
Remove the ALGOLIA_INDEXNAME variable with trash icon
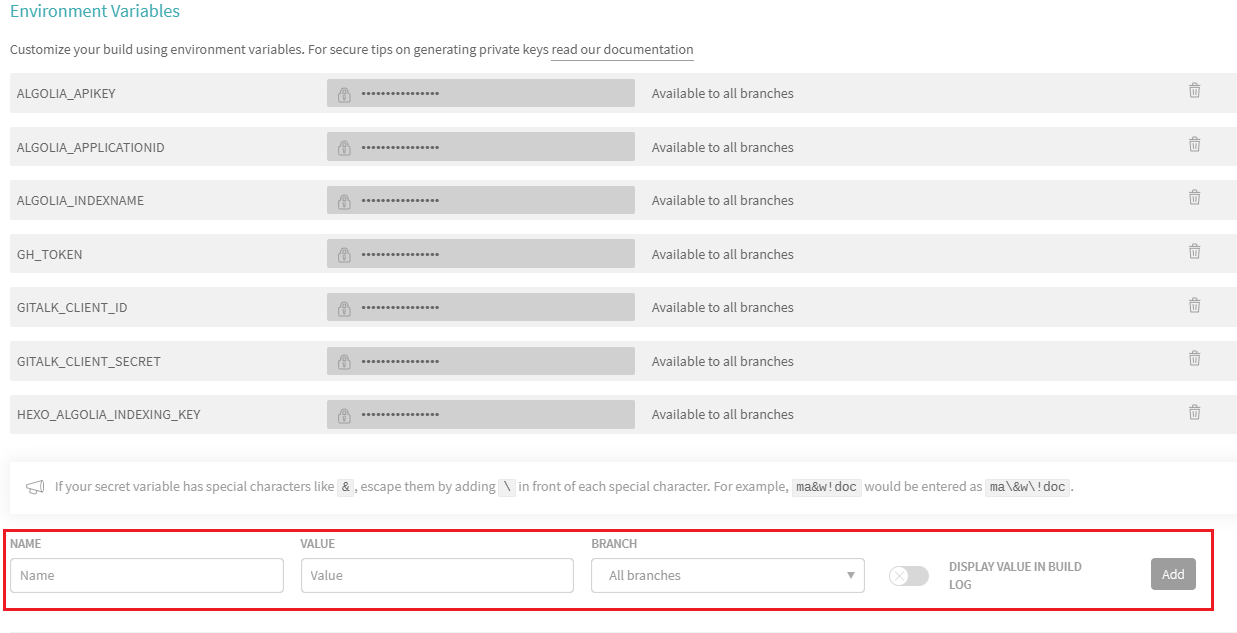[1194, 198]
